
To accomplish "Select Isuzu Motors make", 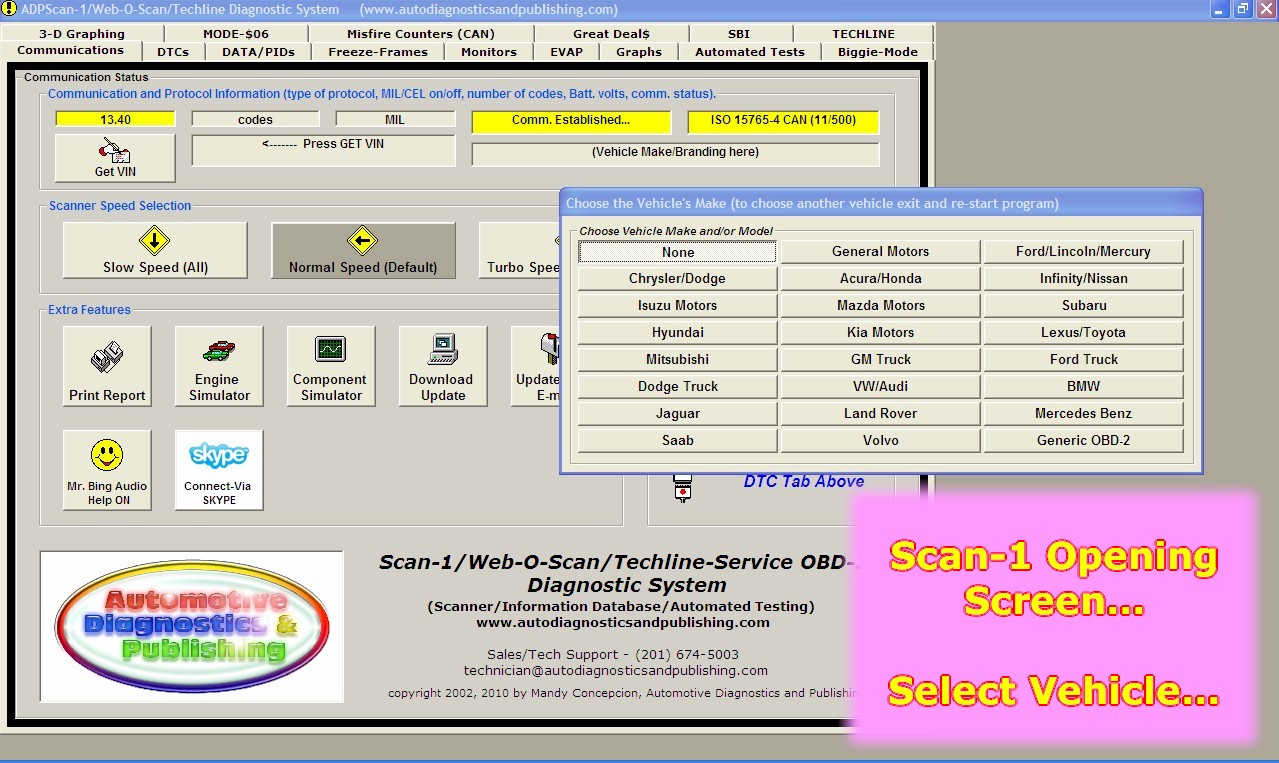I will point(678,306).
